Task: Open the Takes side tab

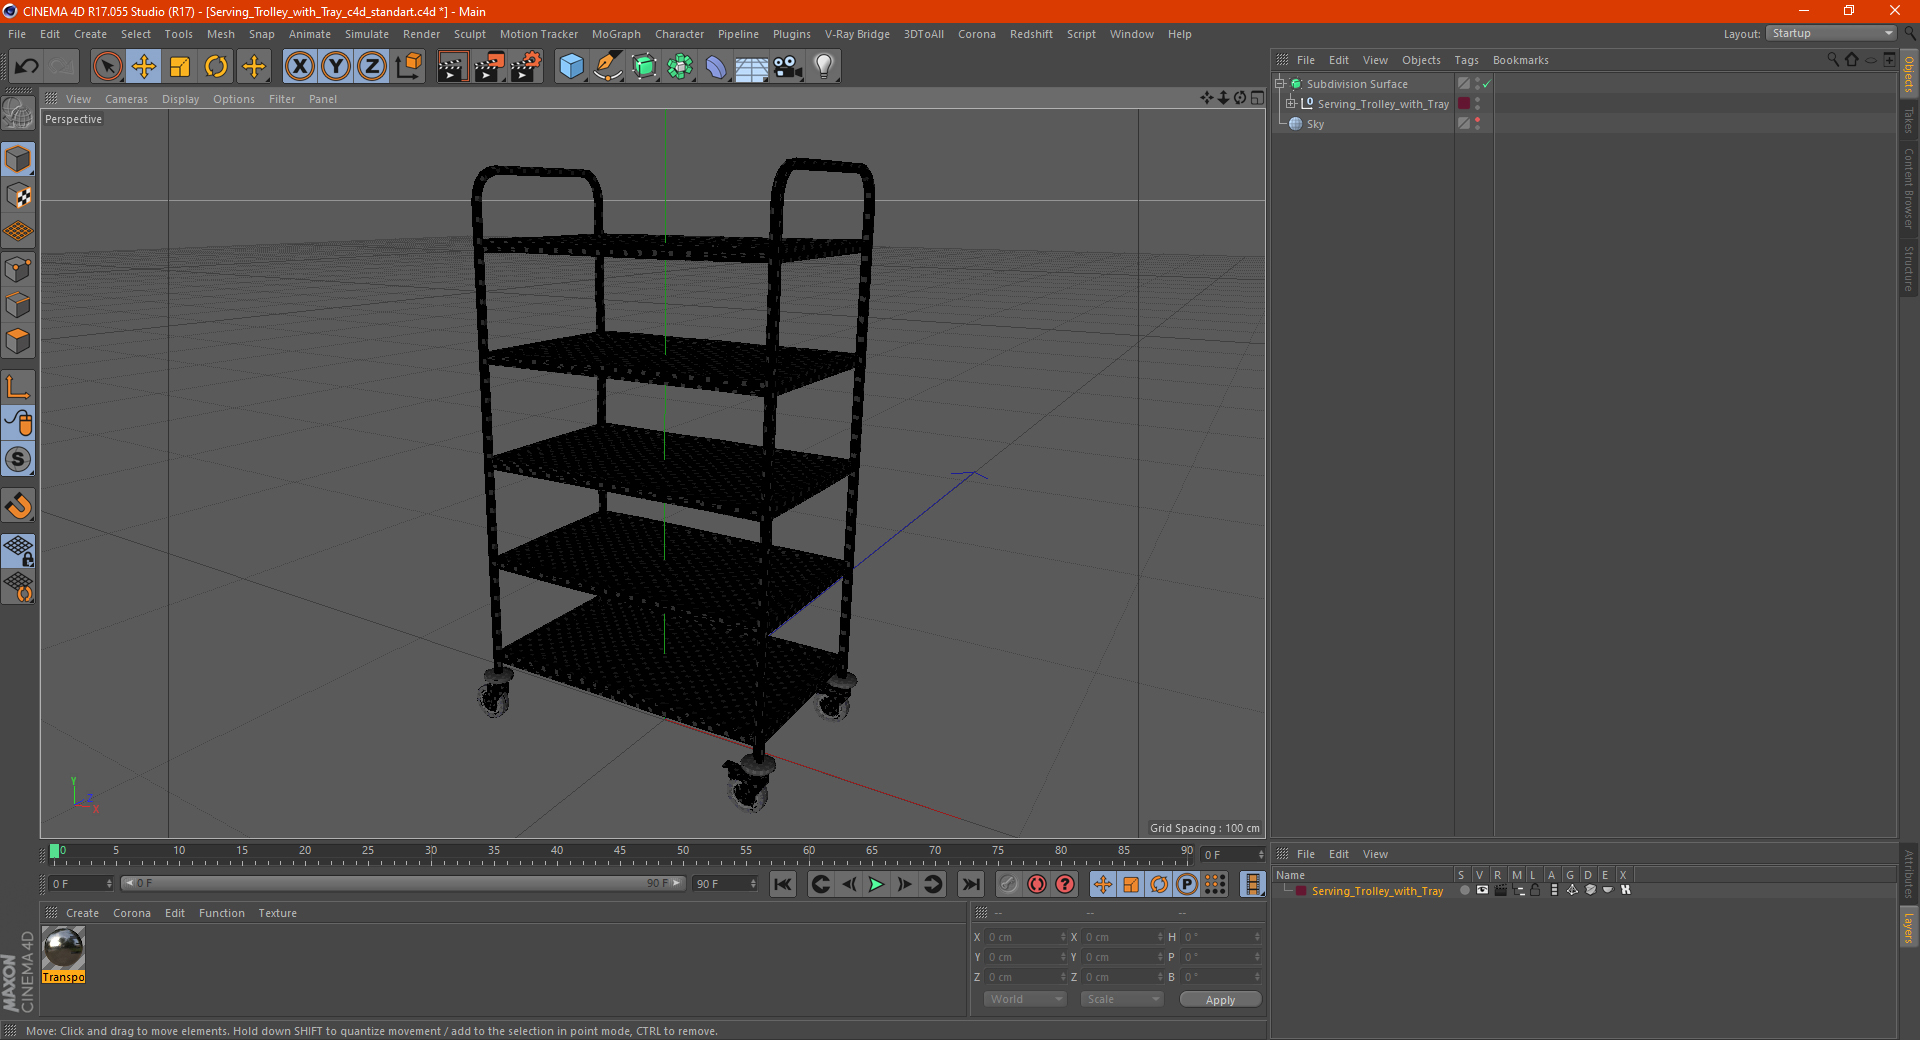Action: tap(1909, 120)
